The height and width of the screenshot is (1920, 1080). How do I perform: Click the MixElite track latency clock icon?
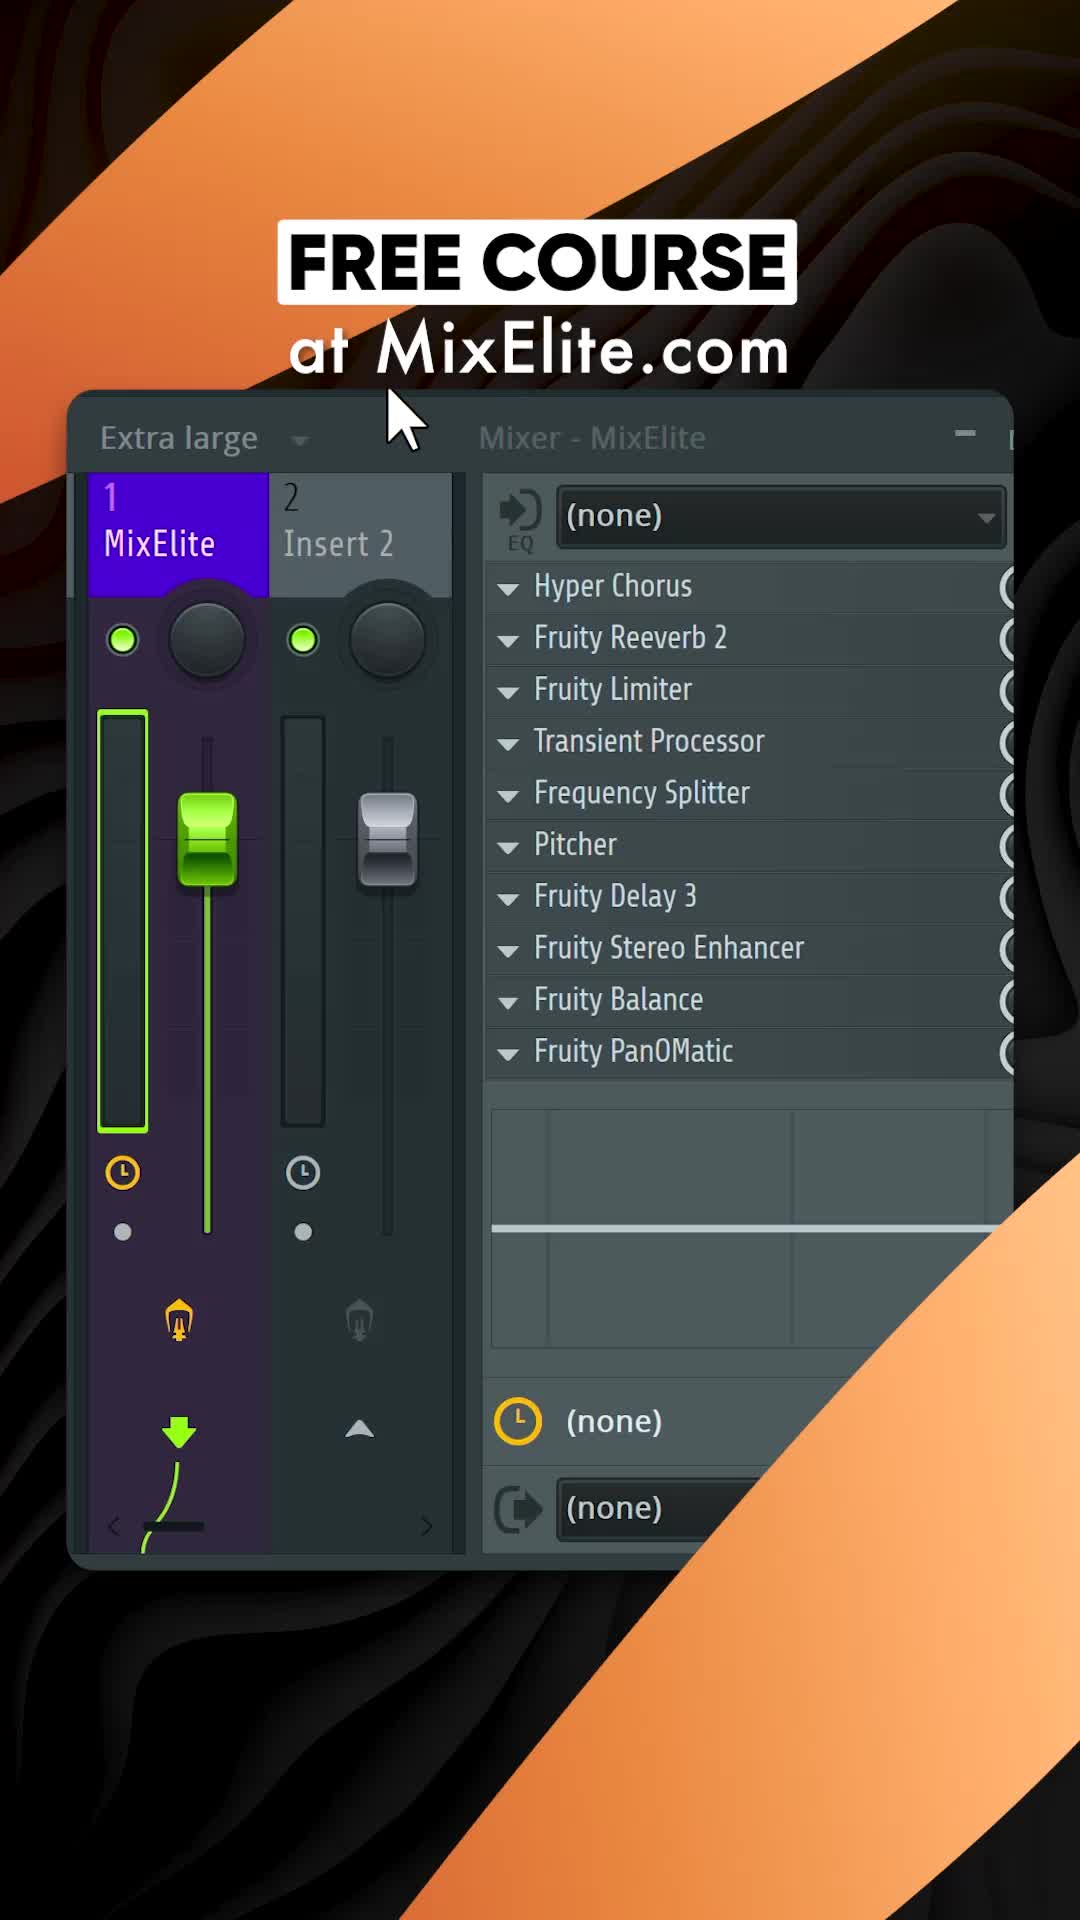[123, 1172]
